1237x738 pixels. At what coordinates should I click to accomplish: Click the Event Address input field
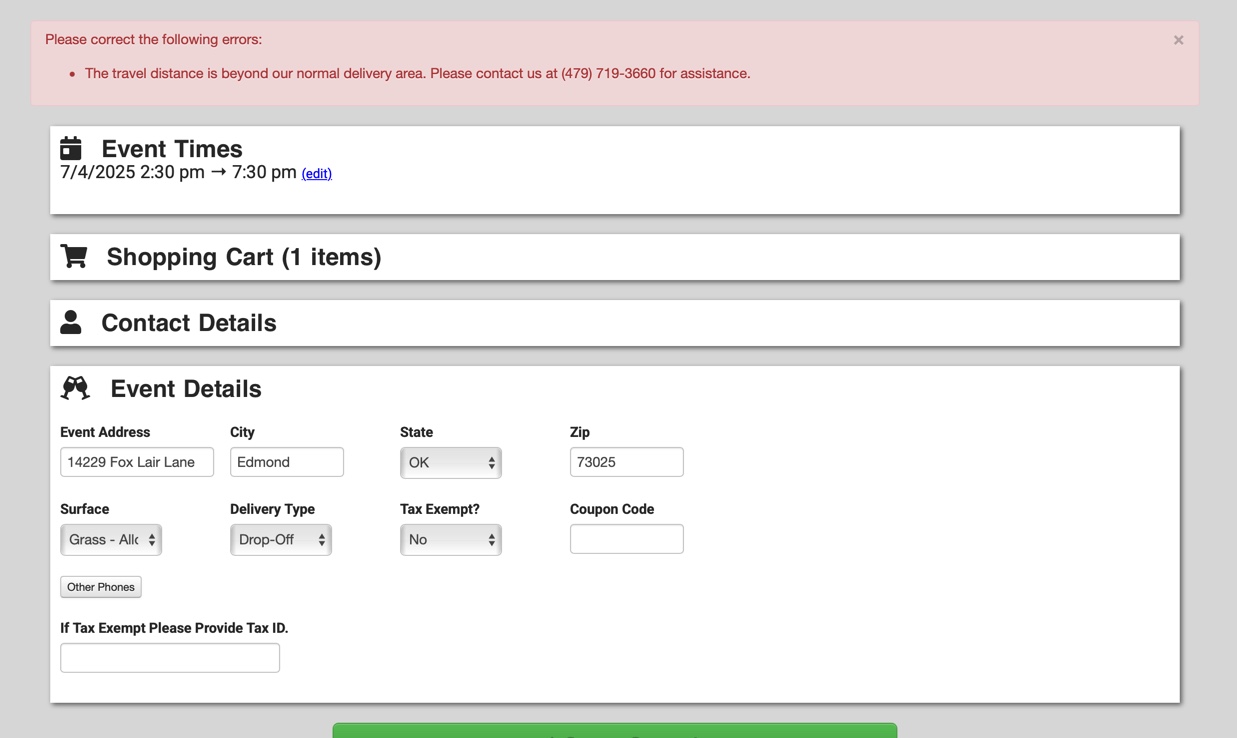(x=137, y=462)
